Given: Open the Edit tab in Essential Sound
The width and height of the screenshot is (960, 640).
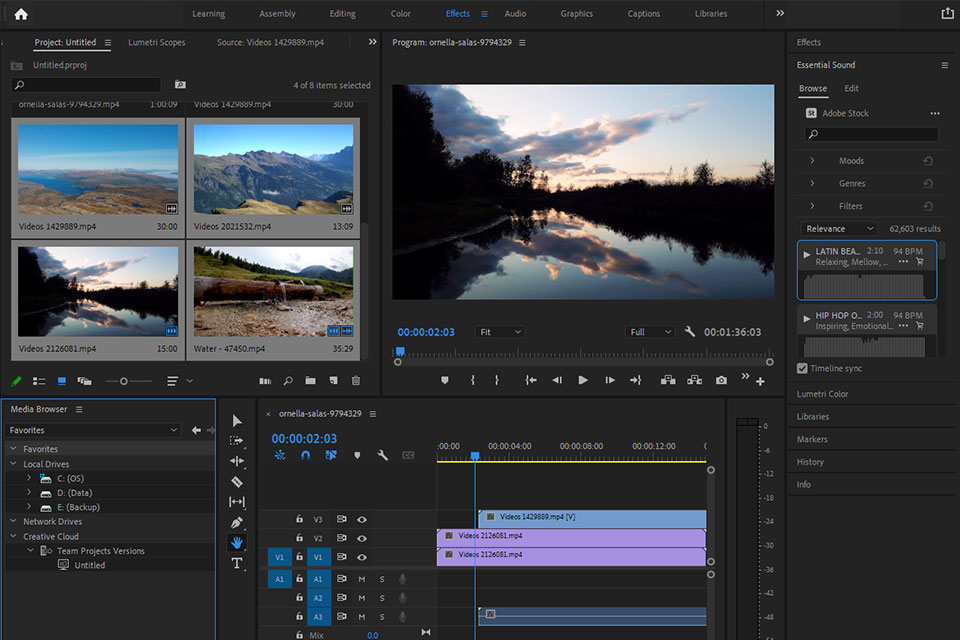Looking at the screenshot, I should [x=851, y=89].
